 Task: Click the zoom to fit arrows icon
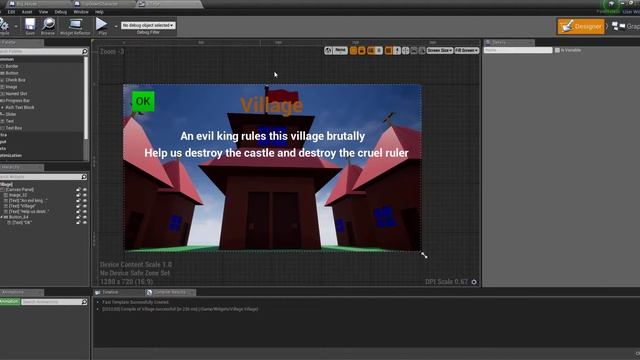[x=406, y=50]
